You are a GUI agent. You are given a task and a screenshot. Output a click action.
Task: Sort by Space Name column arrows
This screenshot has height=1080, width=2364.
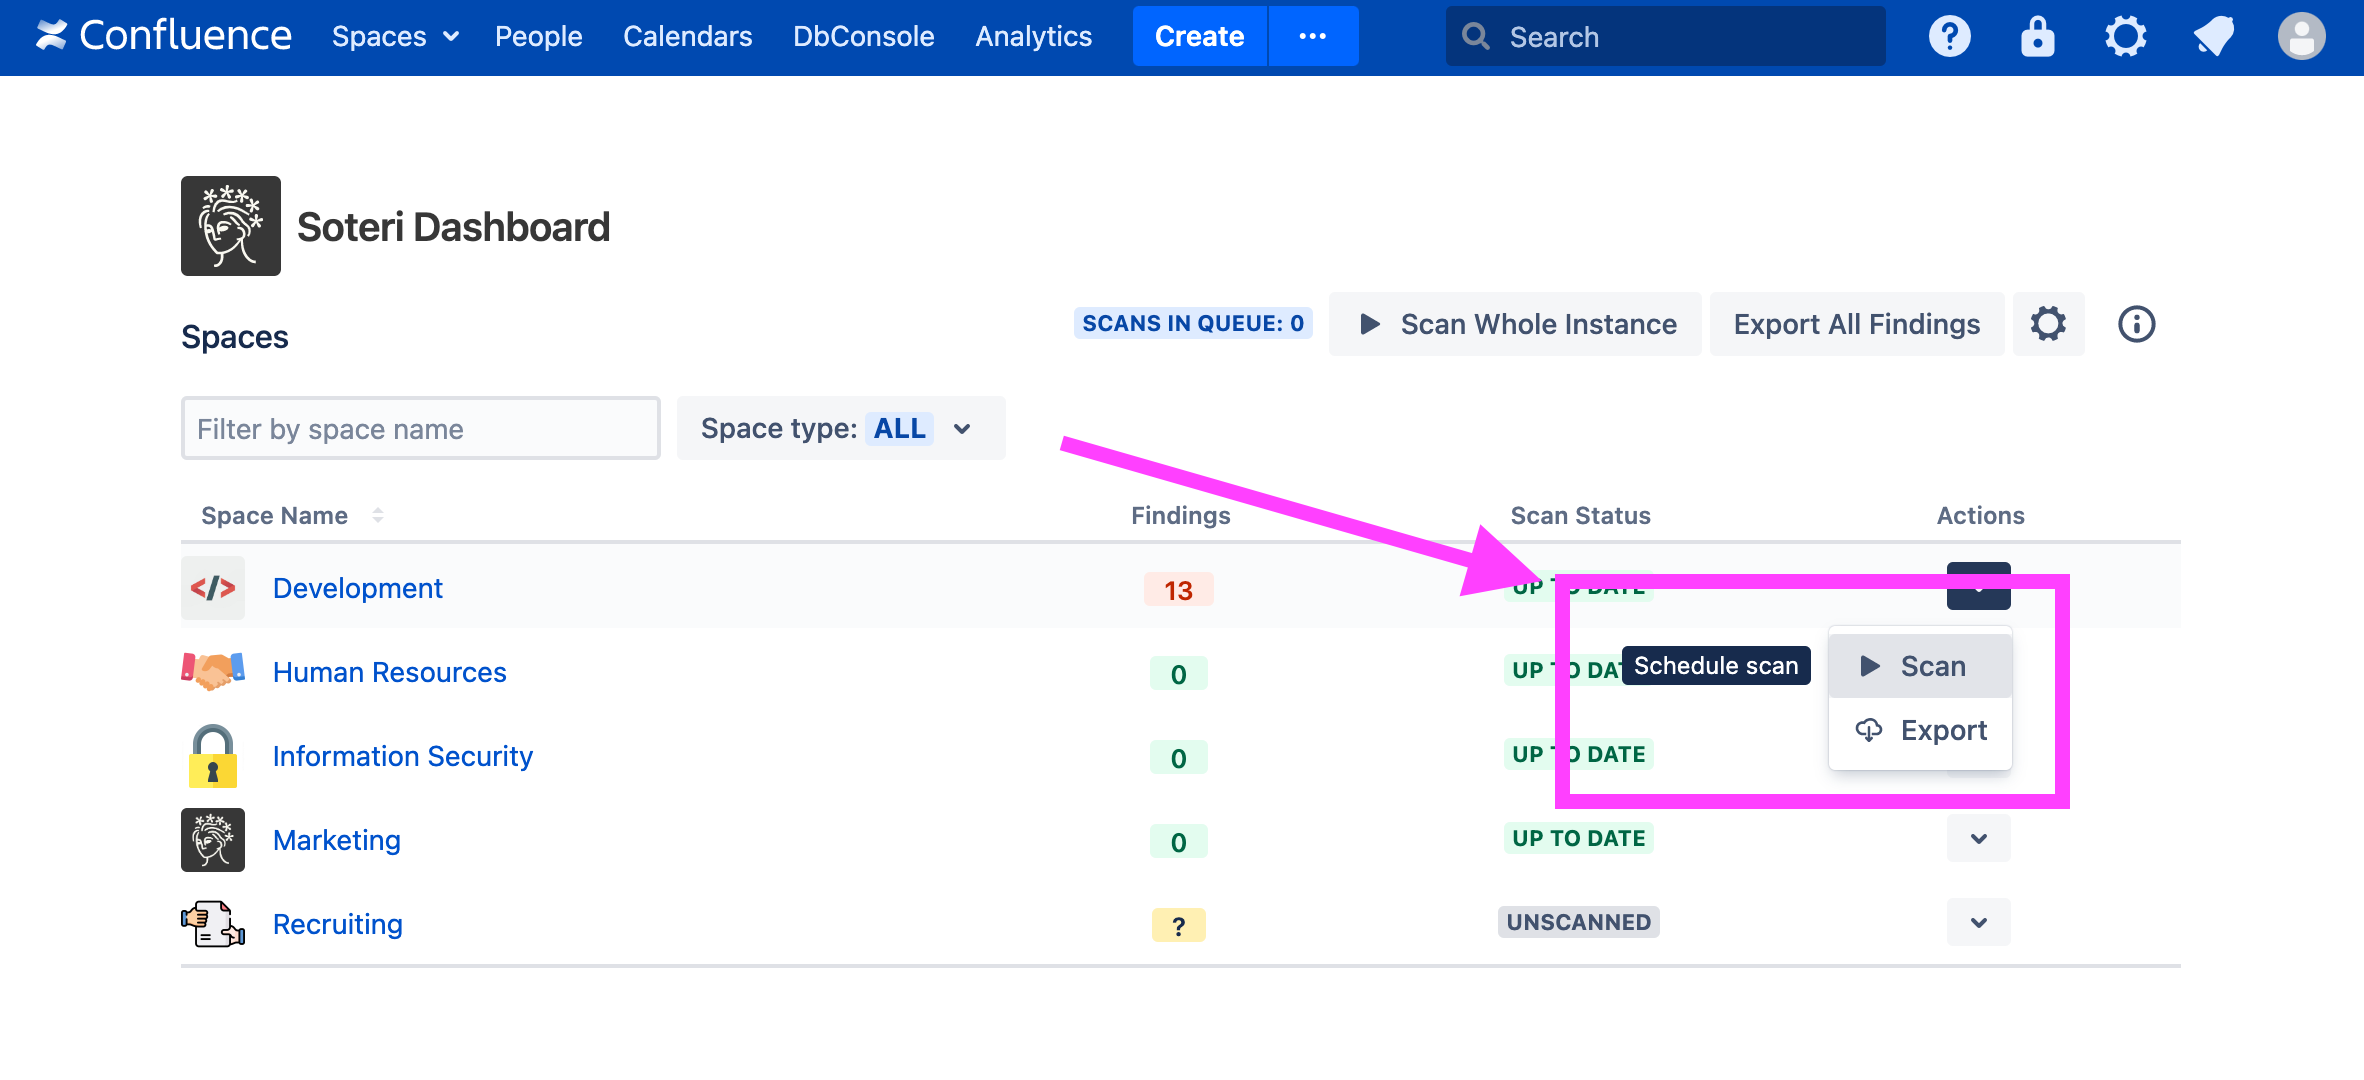[378, 515]
